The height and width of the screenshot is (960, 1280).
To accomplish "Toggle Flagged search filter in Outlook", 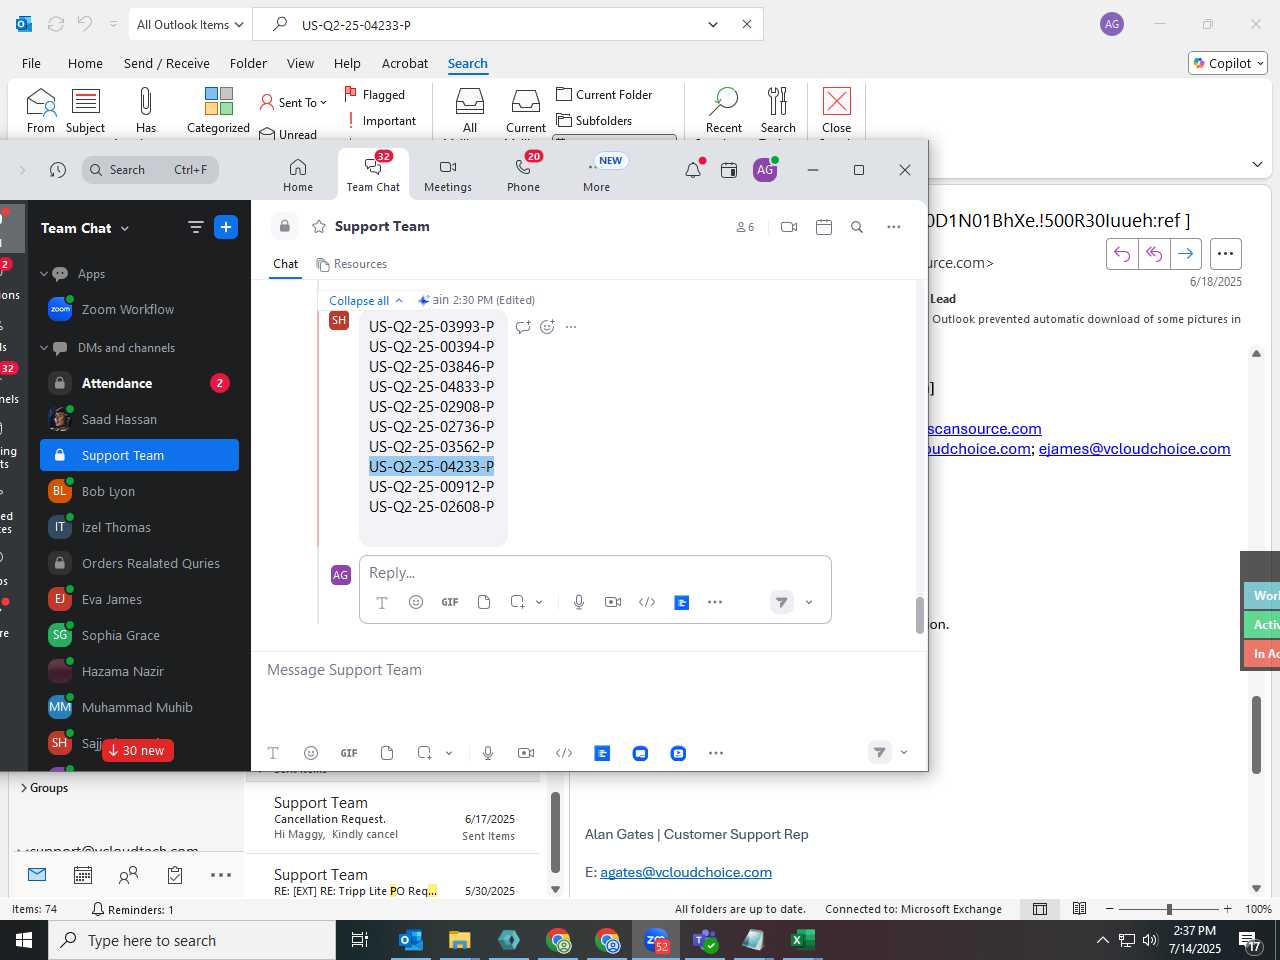I will [x=375, y=95].
